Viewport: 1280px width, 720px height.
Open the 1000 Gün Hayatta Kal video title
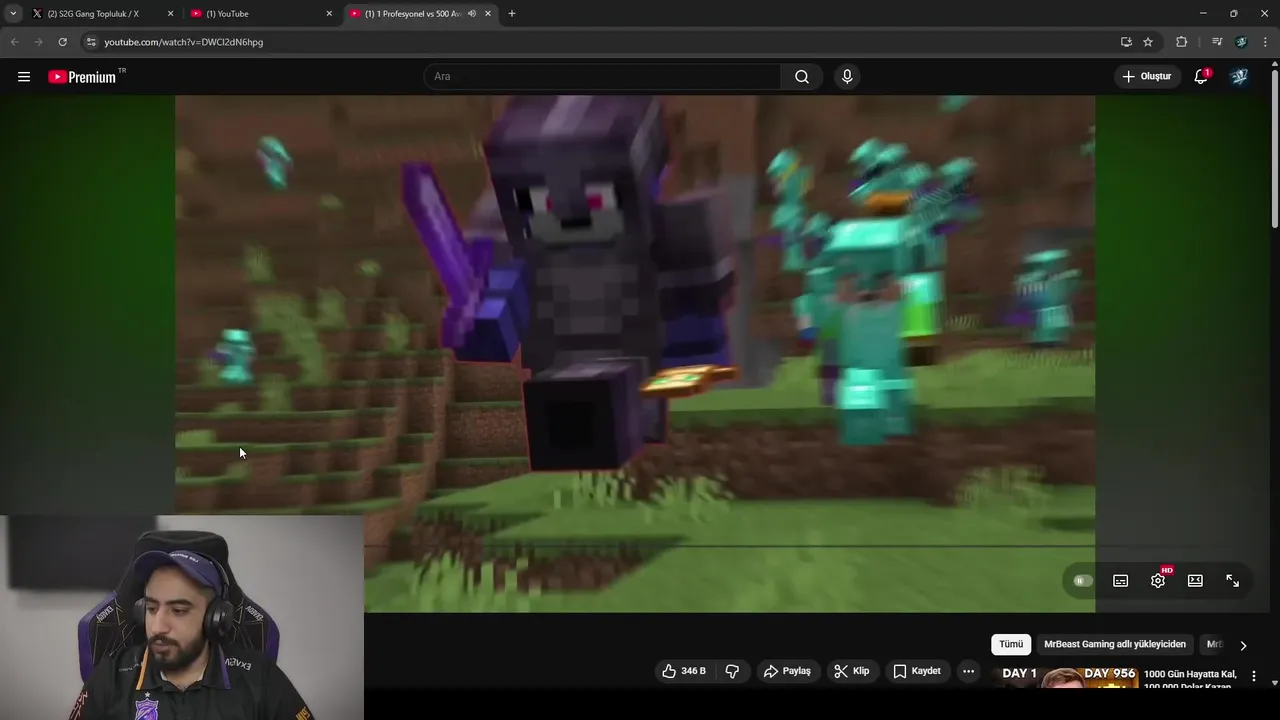(x=1190, y=679)
